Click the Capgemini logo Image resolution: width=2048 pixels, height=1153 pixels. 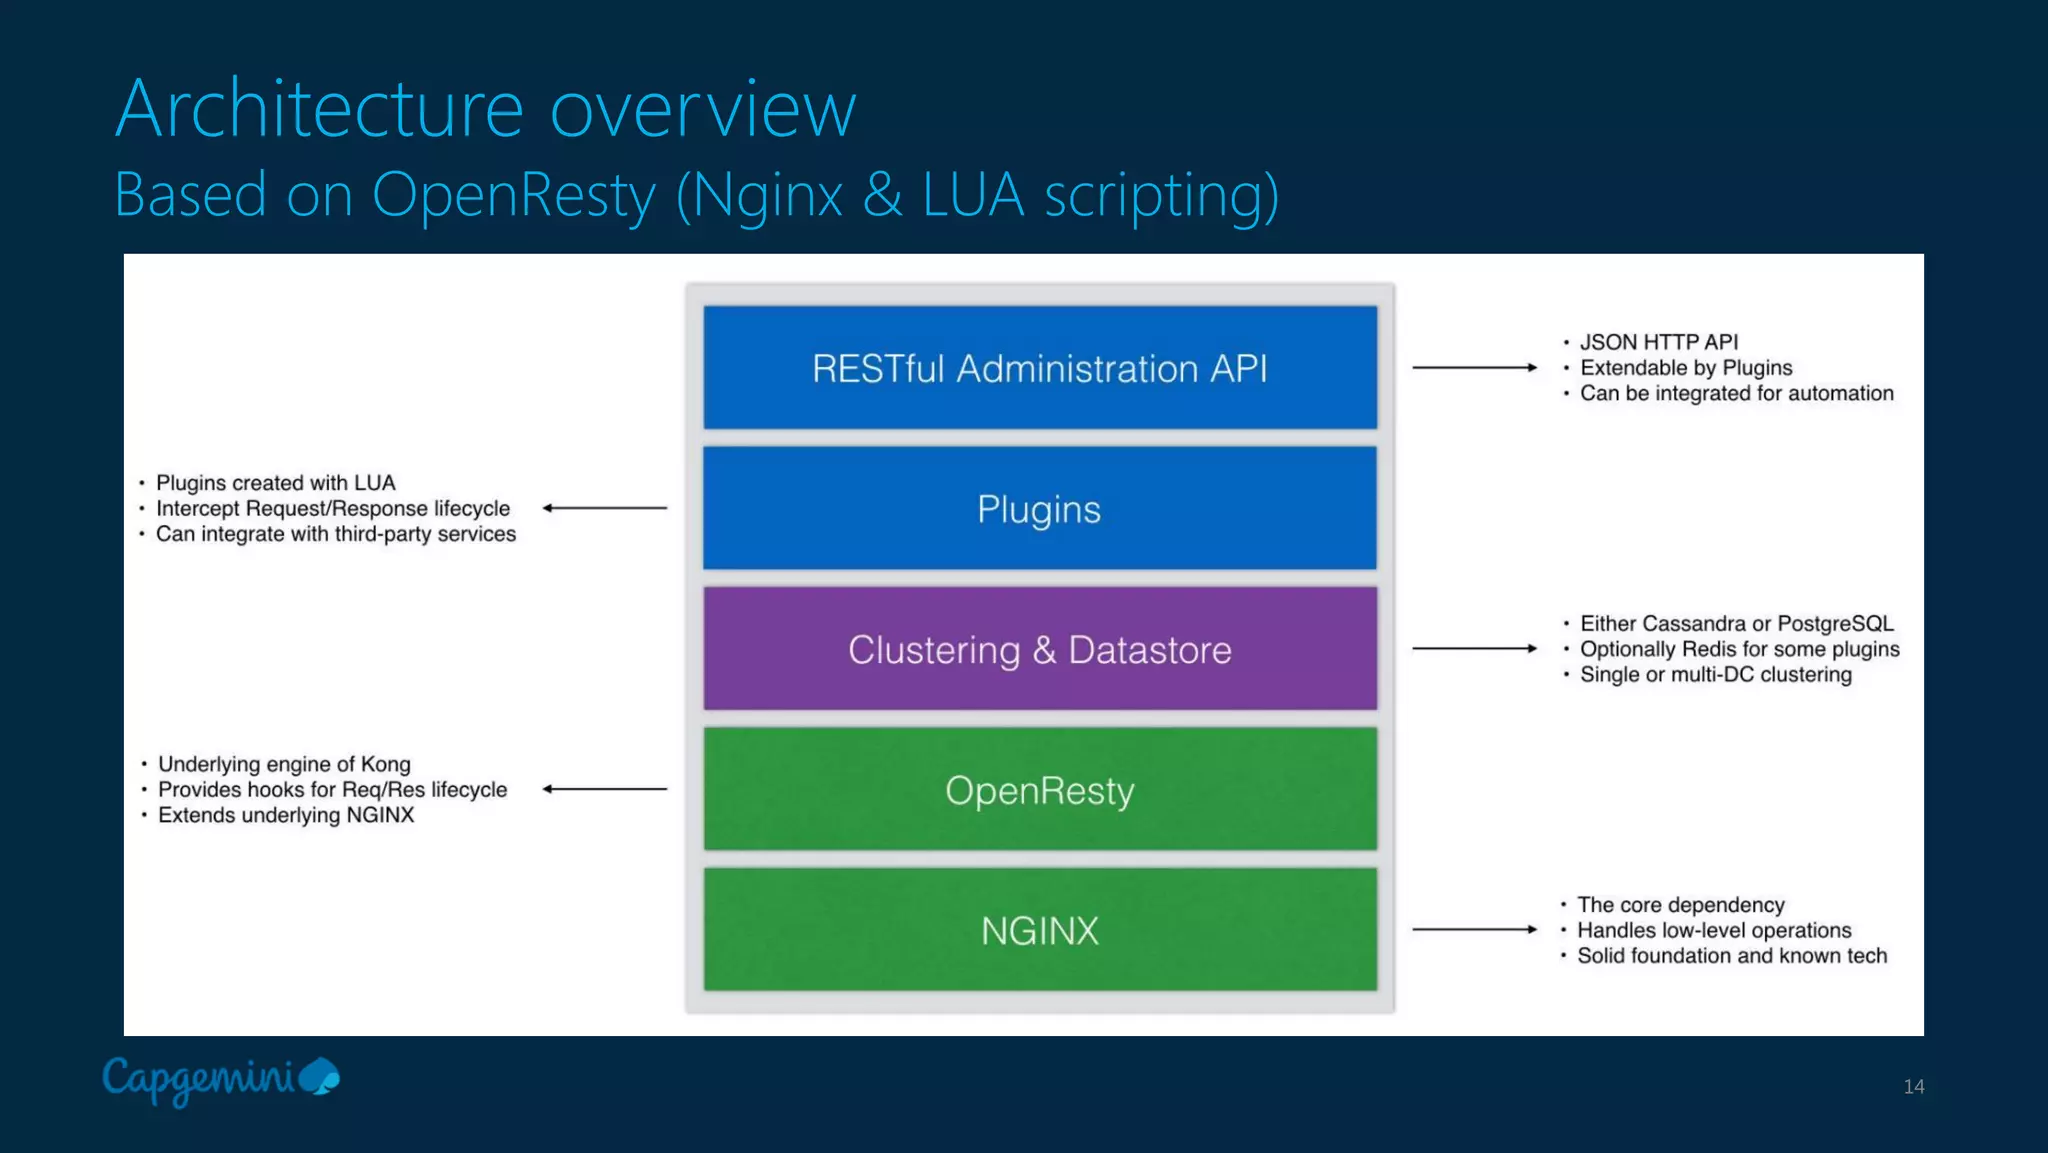[220, 1080]
